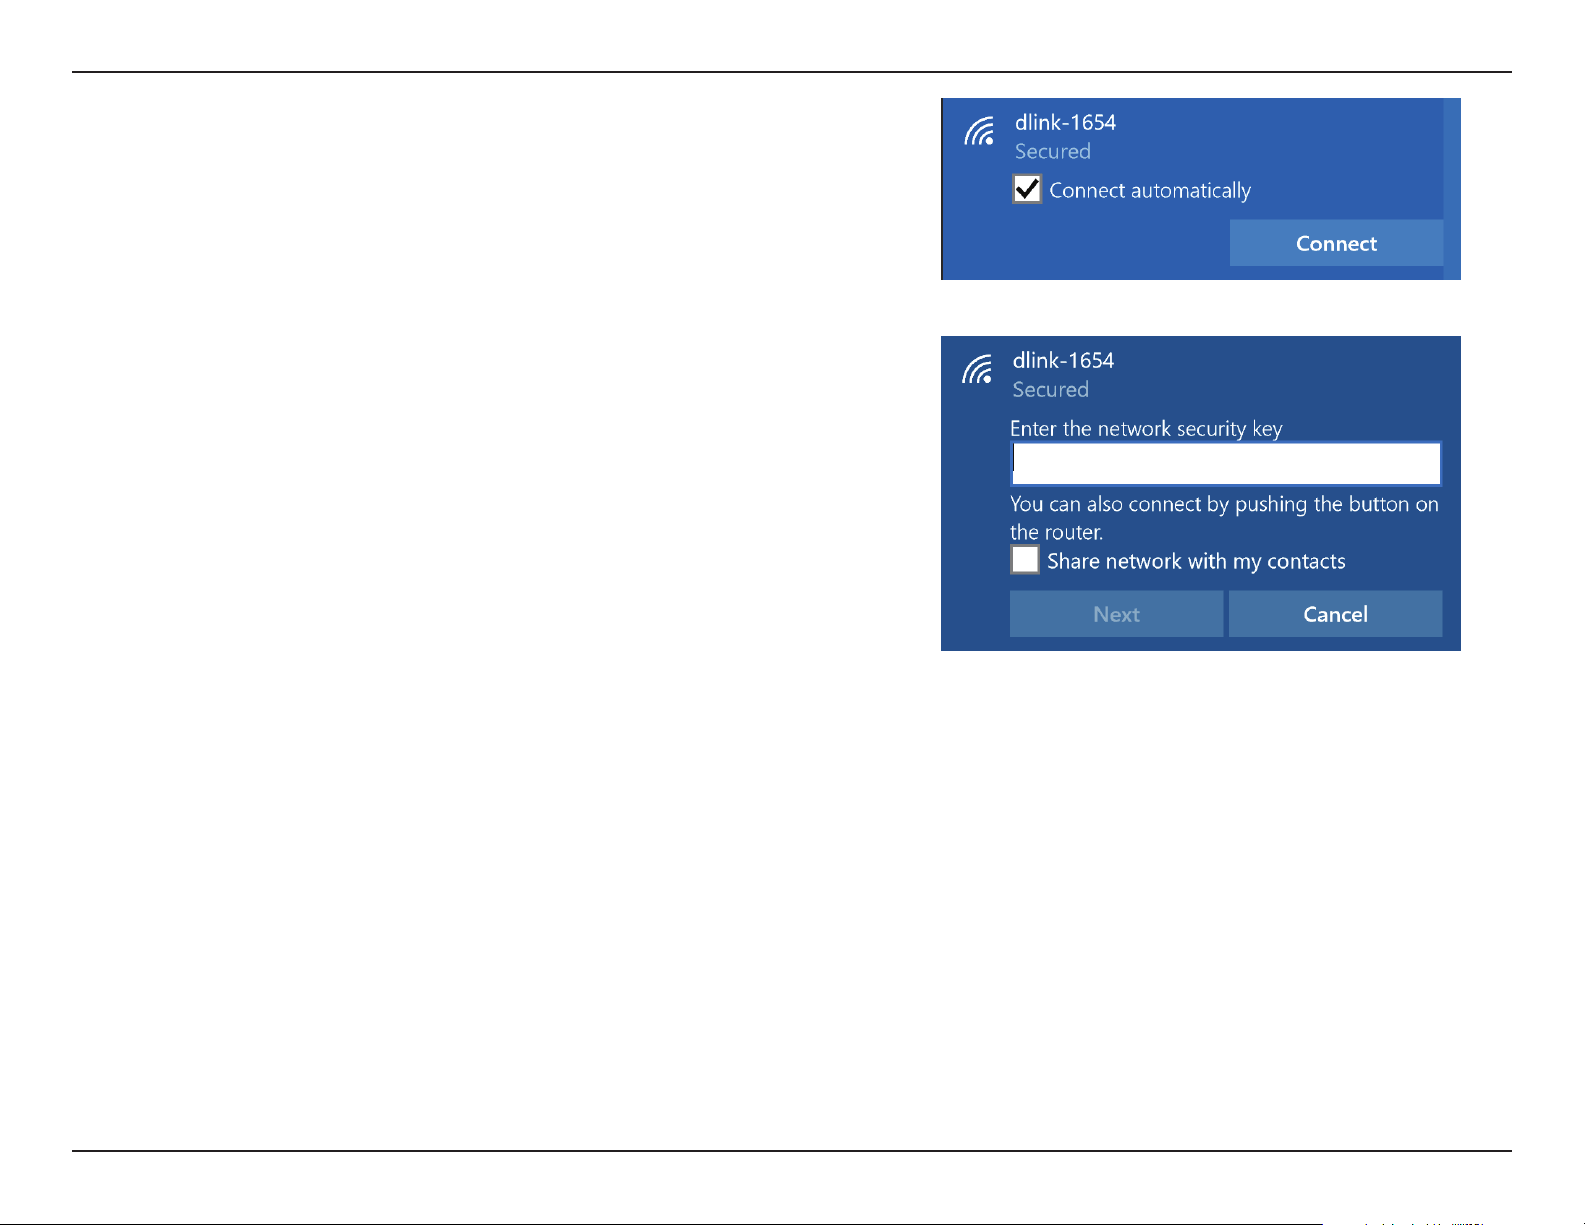
Task: Cancel the network key prompt
Action: click(1335, 614)
